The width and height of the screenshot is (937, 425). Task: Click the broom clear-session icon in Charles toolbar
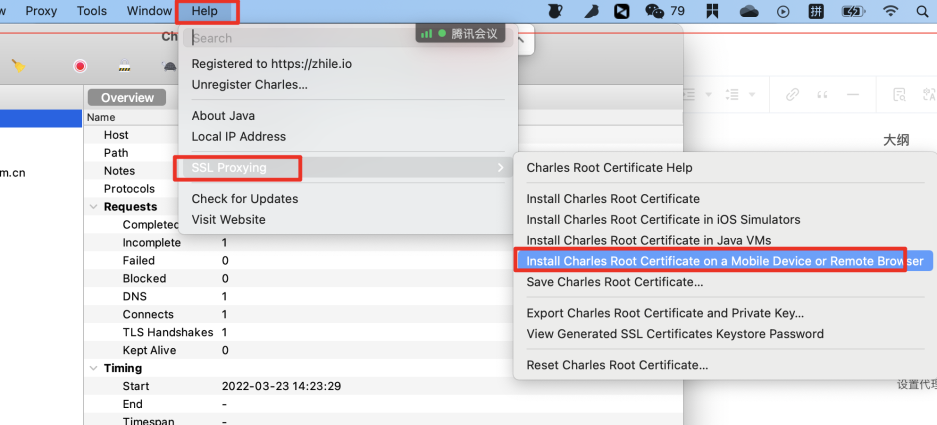19,66
